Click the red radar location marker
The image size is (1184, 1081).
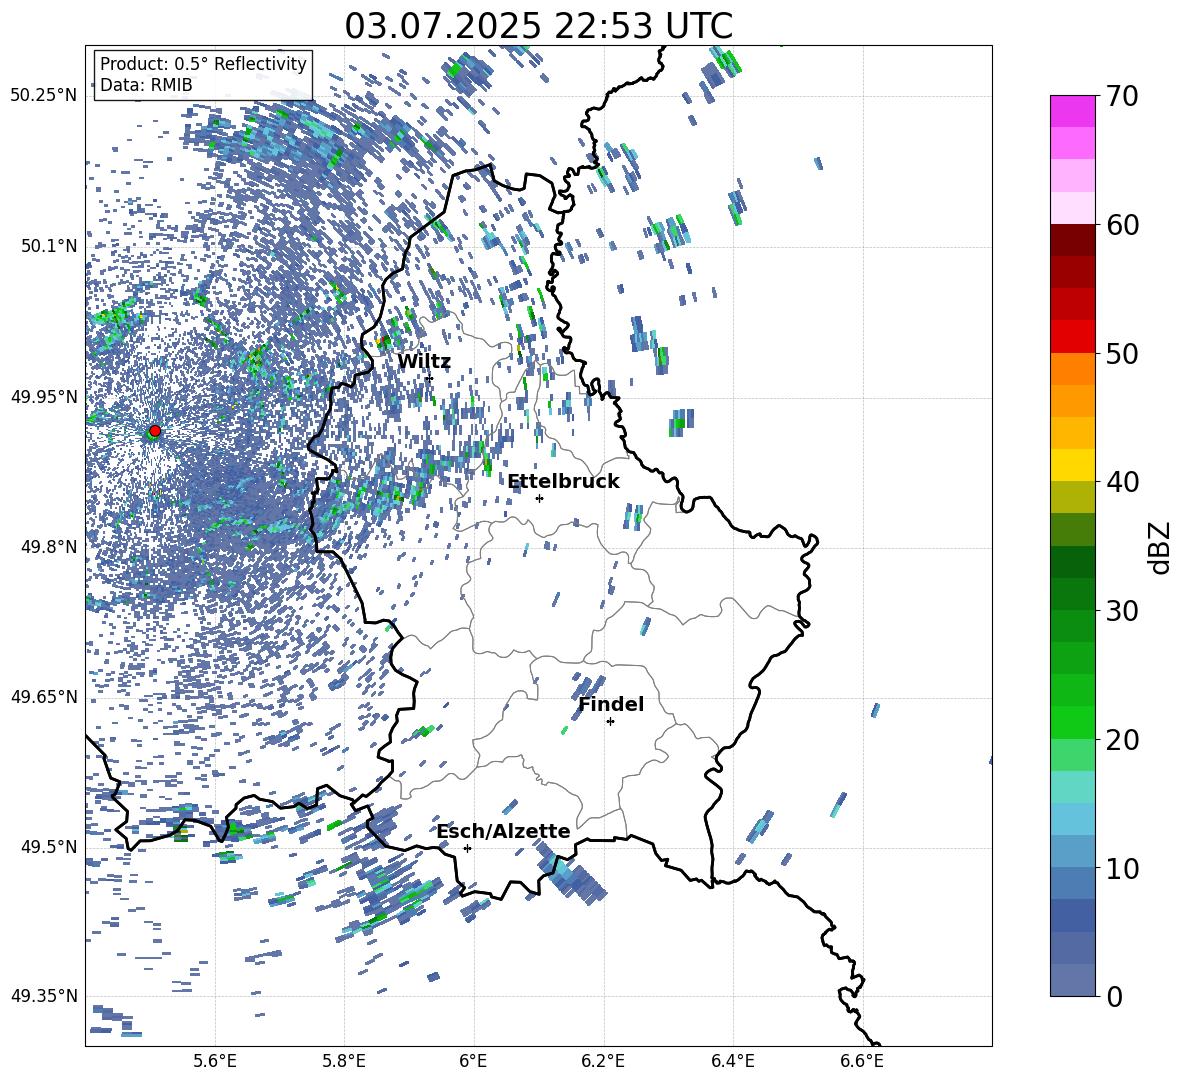(155, 431)
